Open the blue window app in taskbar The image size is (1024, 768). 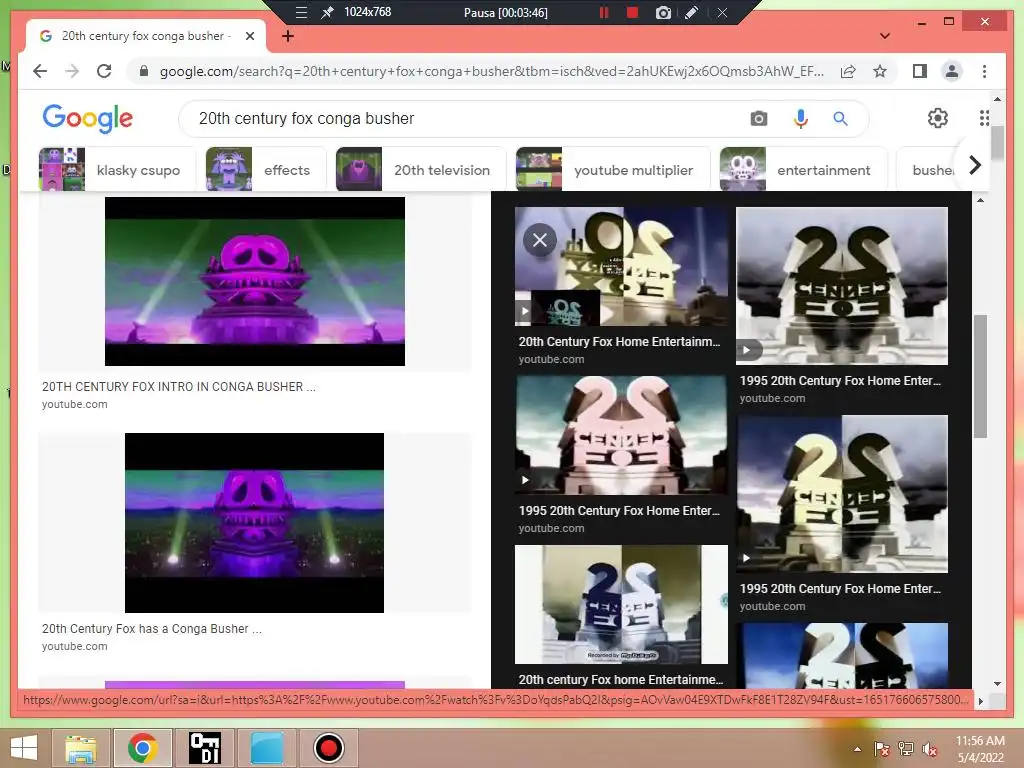[266, 748]
